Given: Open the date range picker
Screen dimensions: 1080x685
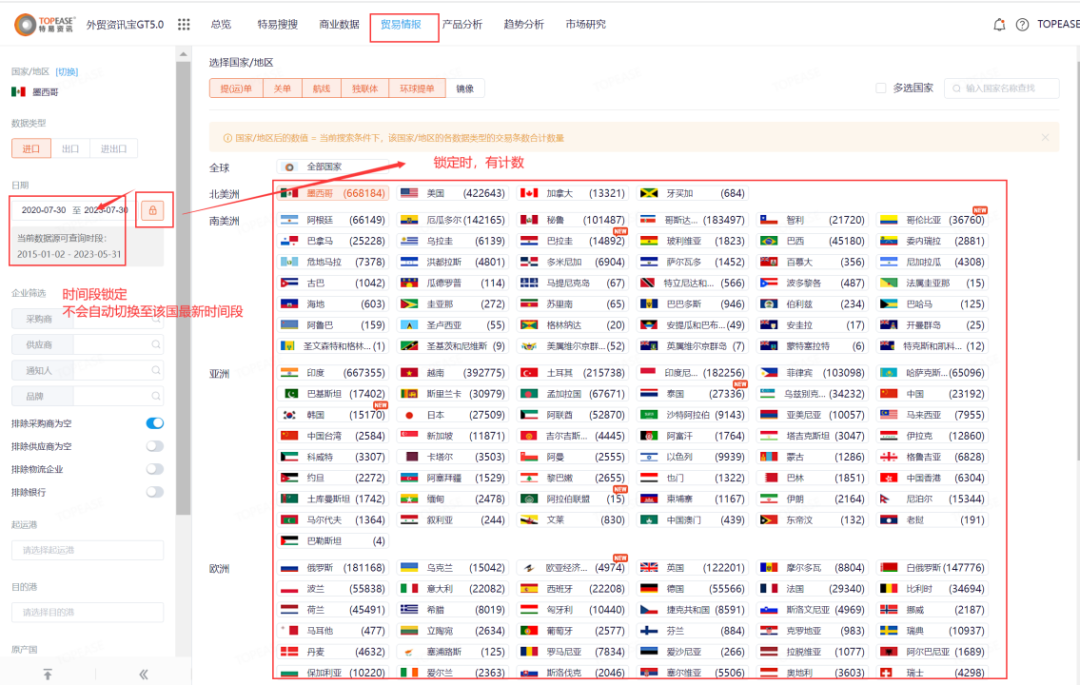Looking at the screenshot, I should [x=74, y=210].
